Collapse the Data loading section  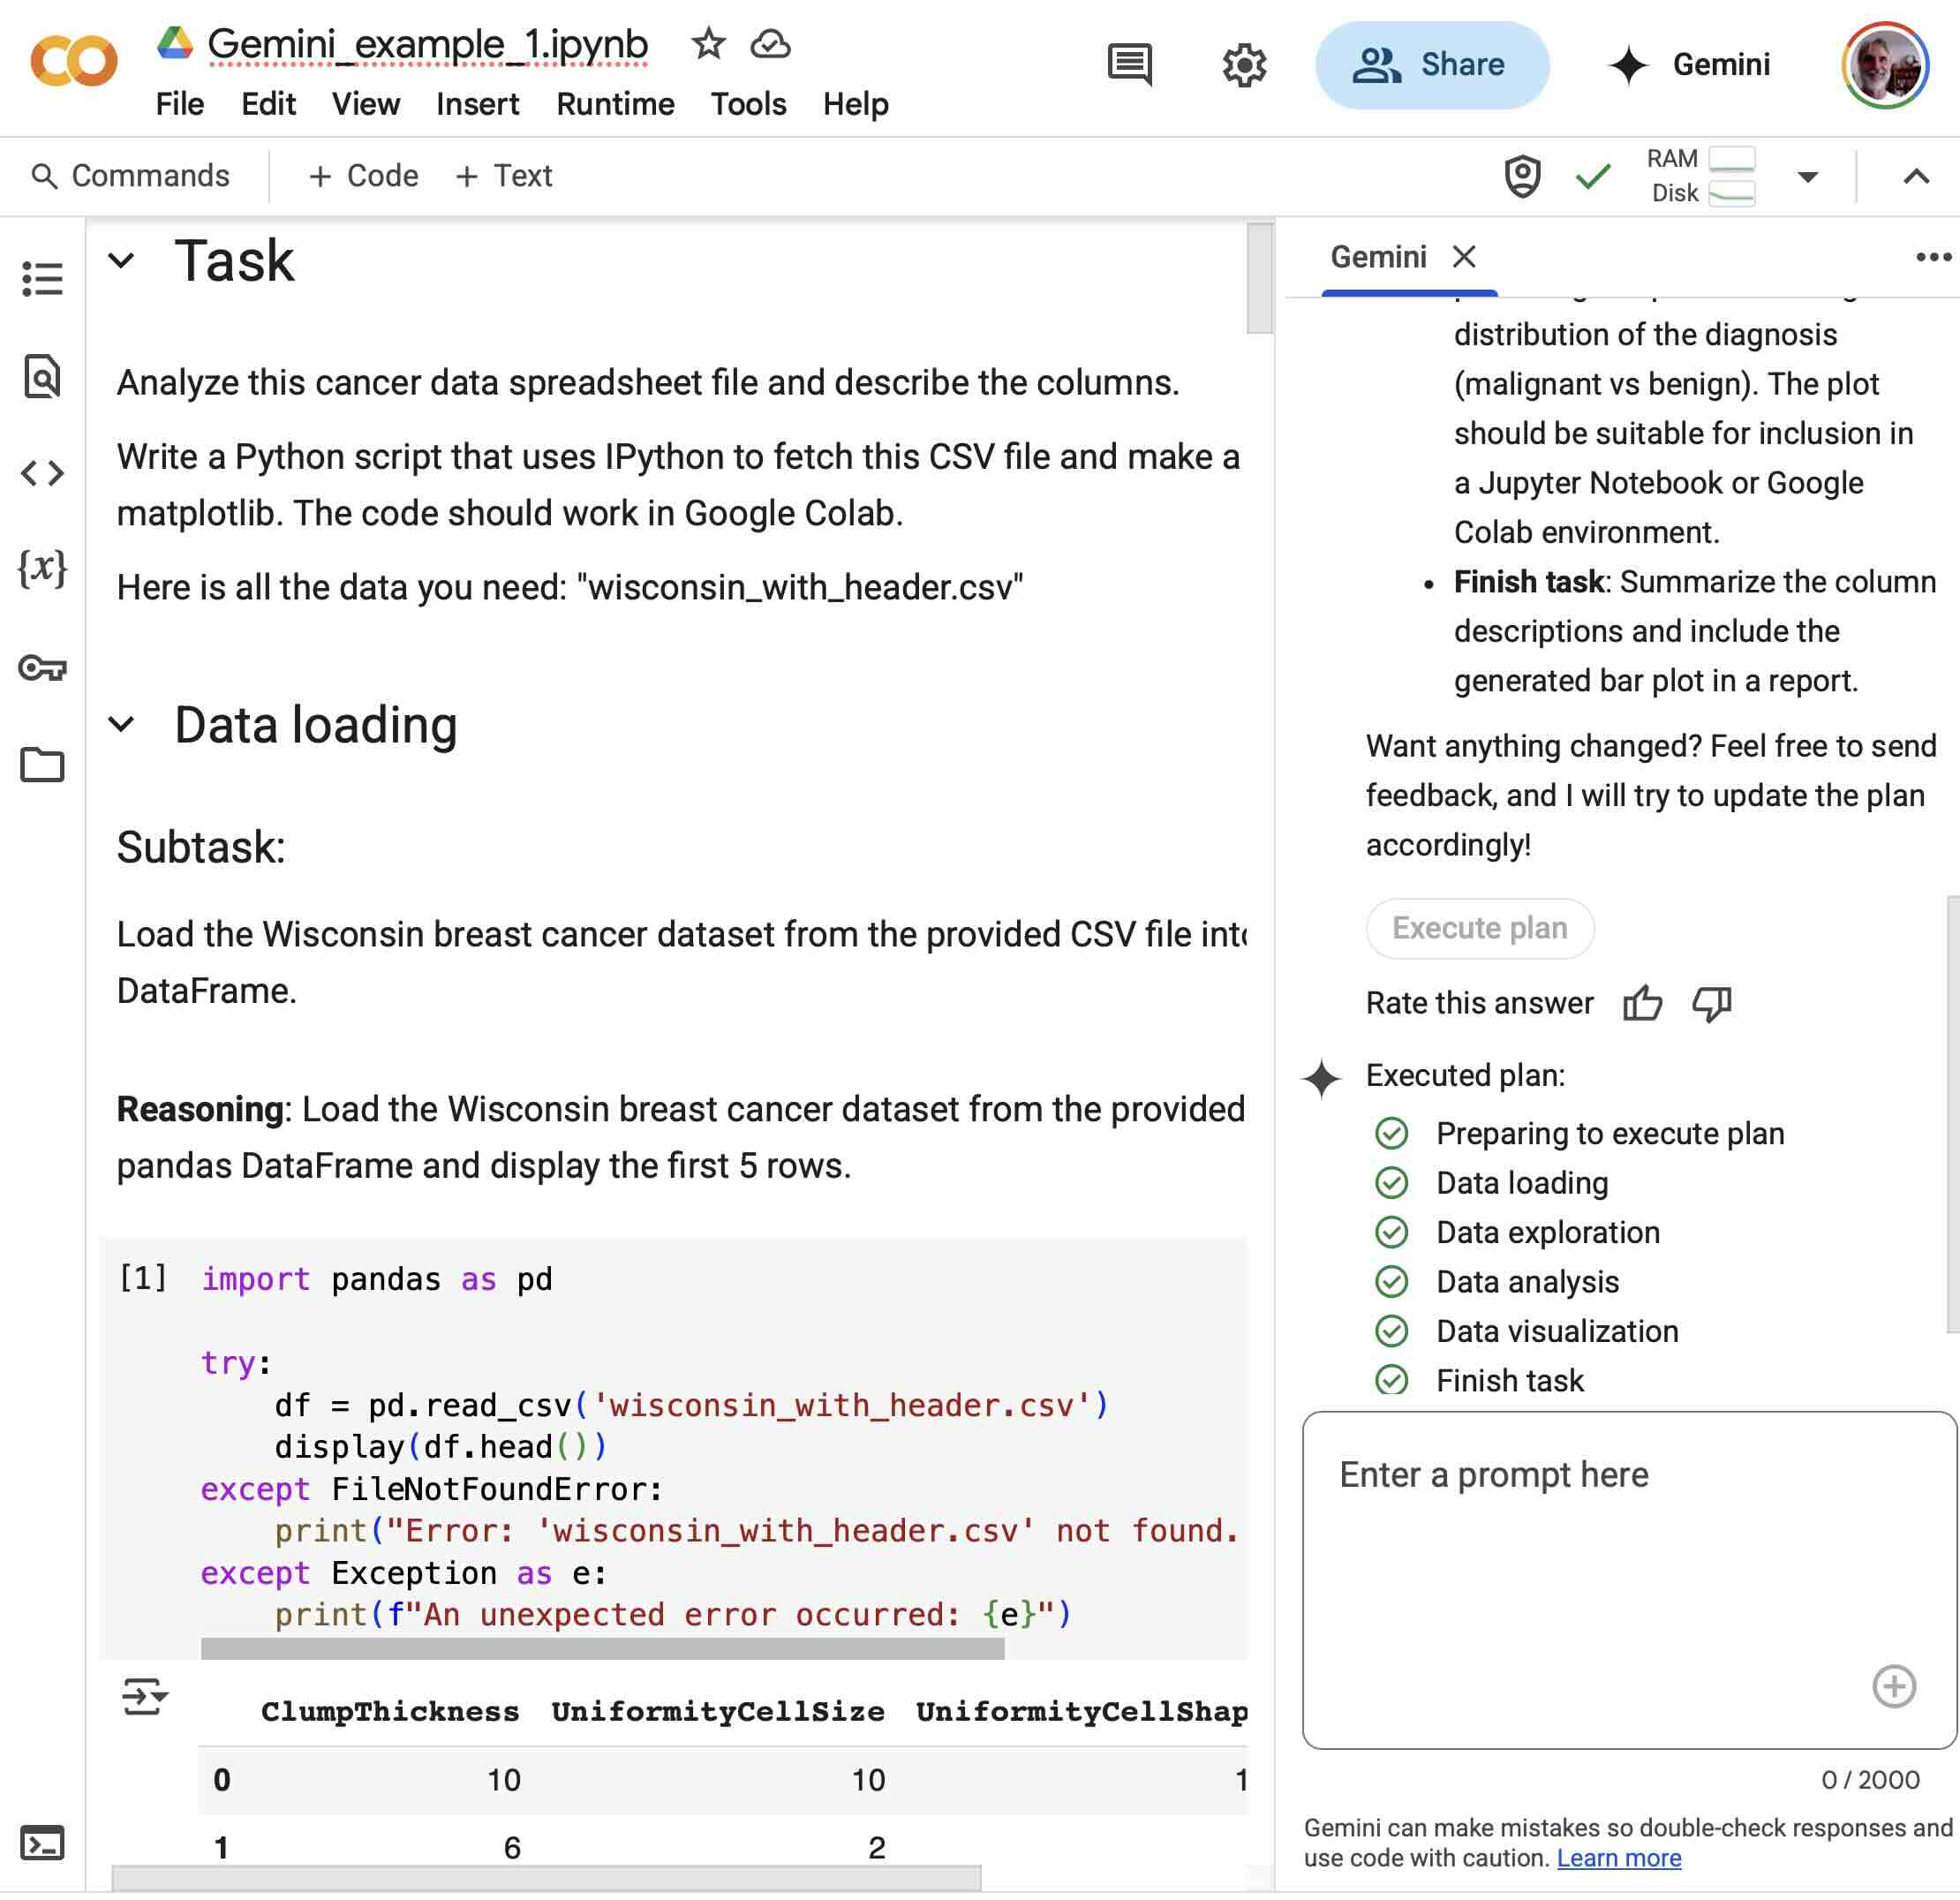pyautogui.click(x=123, y=725)
